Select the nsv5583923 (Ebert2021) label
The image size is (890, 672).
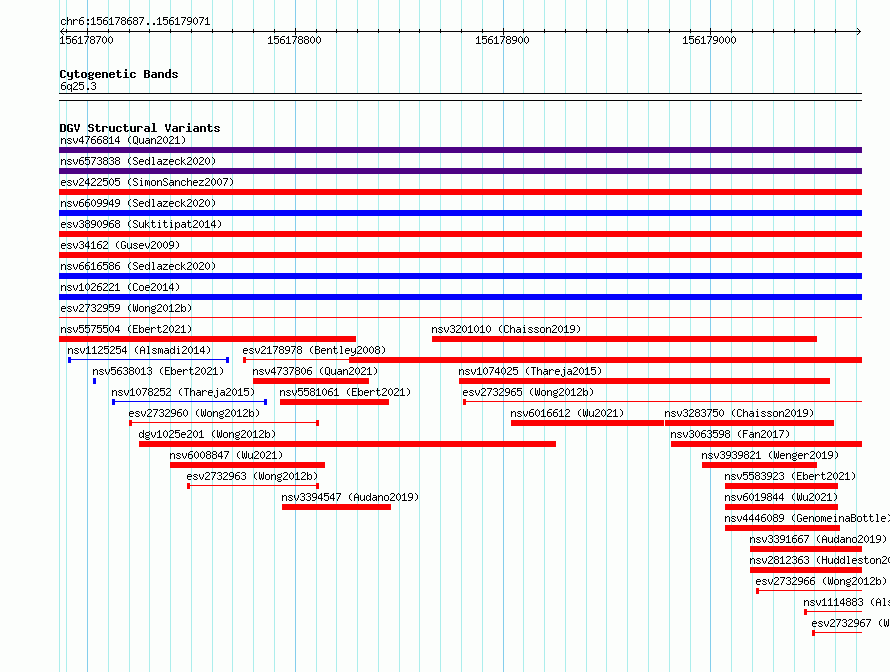[x=790, y=476]
